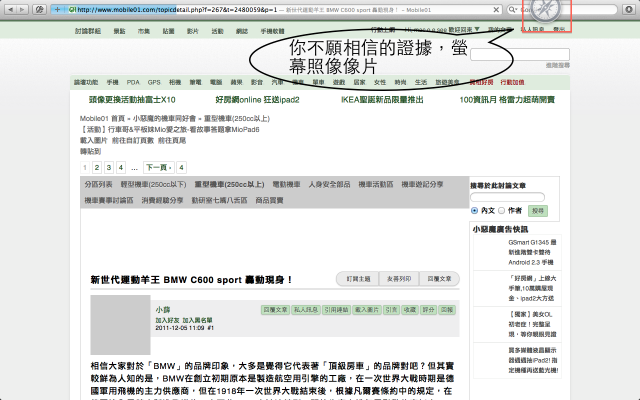Screen dimensions: 640x400
Task: Click the poster's gray avatar thumbnail
Action: pyautogui.click(x=120, y=324)
